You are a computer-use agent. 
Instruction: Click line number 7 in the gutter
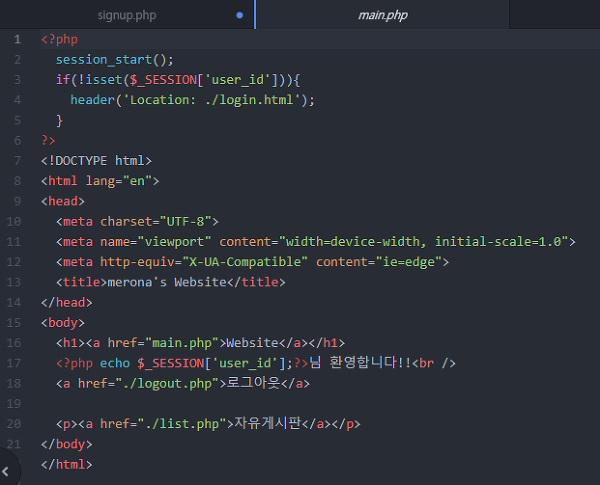pyautogui.click(x=17, y=161)
